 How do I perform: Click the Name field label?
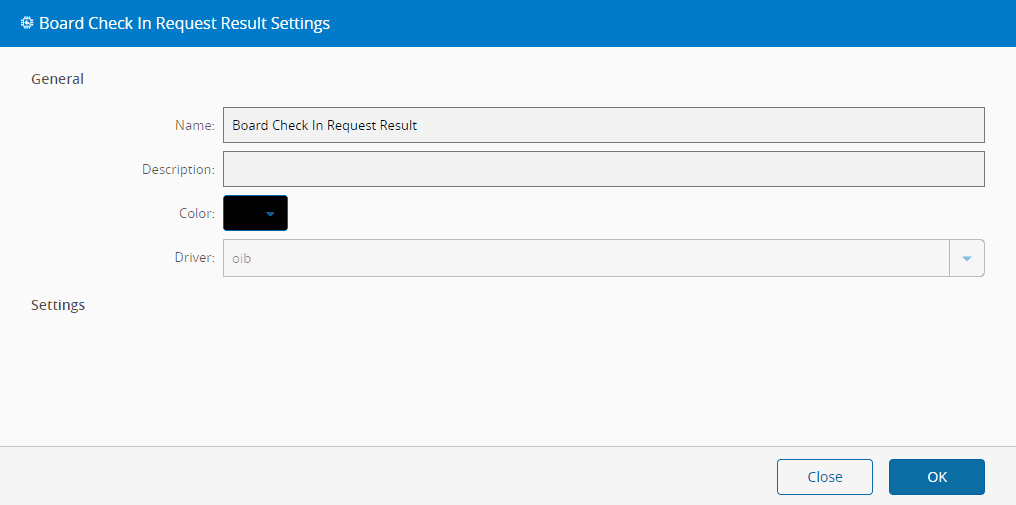(195, 126)
